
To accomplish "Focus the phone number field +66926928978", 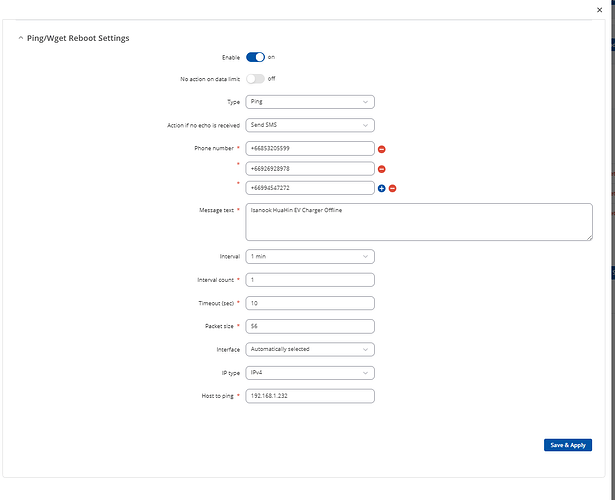I will tap(310, 169).
